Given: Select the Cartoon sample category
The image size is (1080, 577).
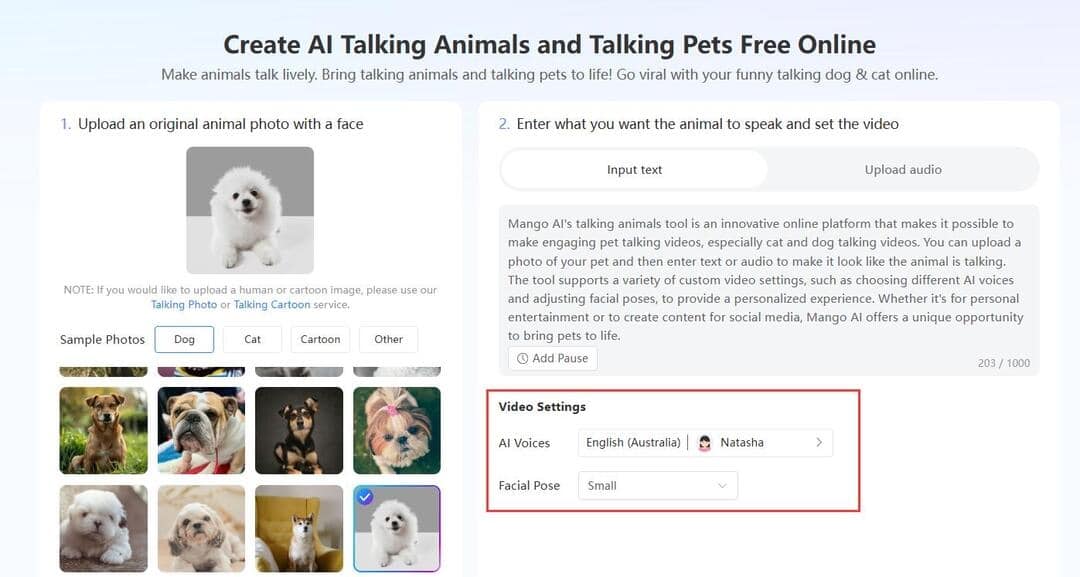Looking at the screenshot, I should tap(320, 339).
